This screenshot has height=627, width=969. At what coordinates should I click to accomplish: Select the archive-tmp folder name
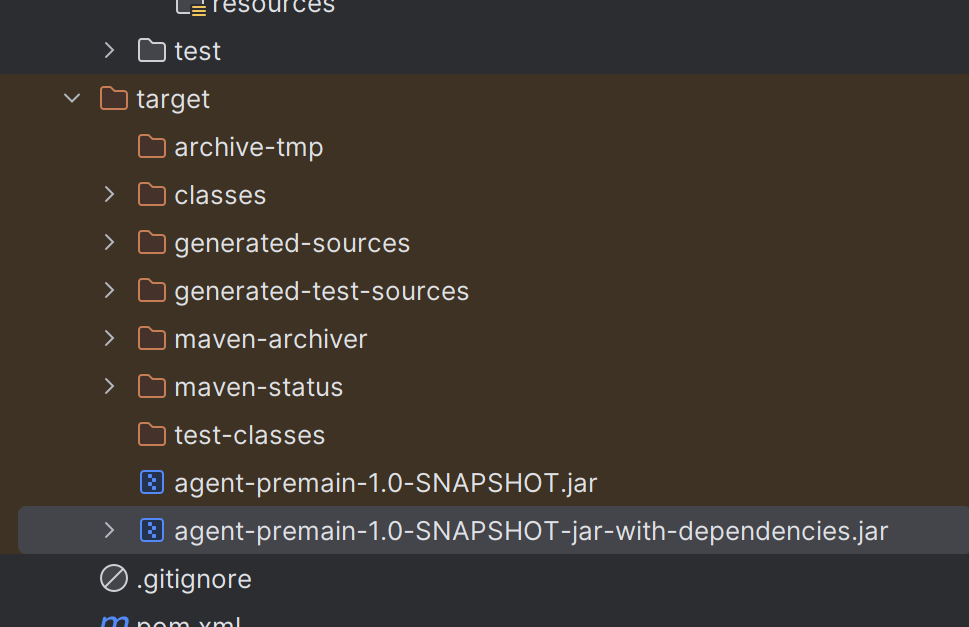248,147
